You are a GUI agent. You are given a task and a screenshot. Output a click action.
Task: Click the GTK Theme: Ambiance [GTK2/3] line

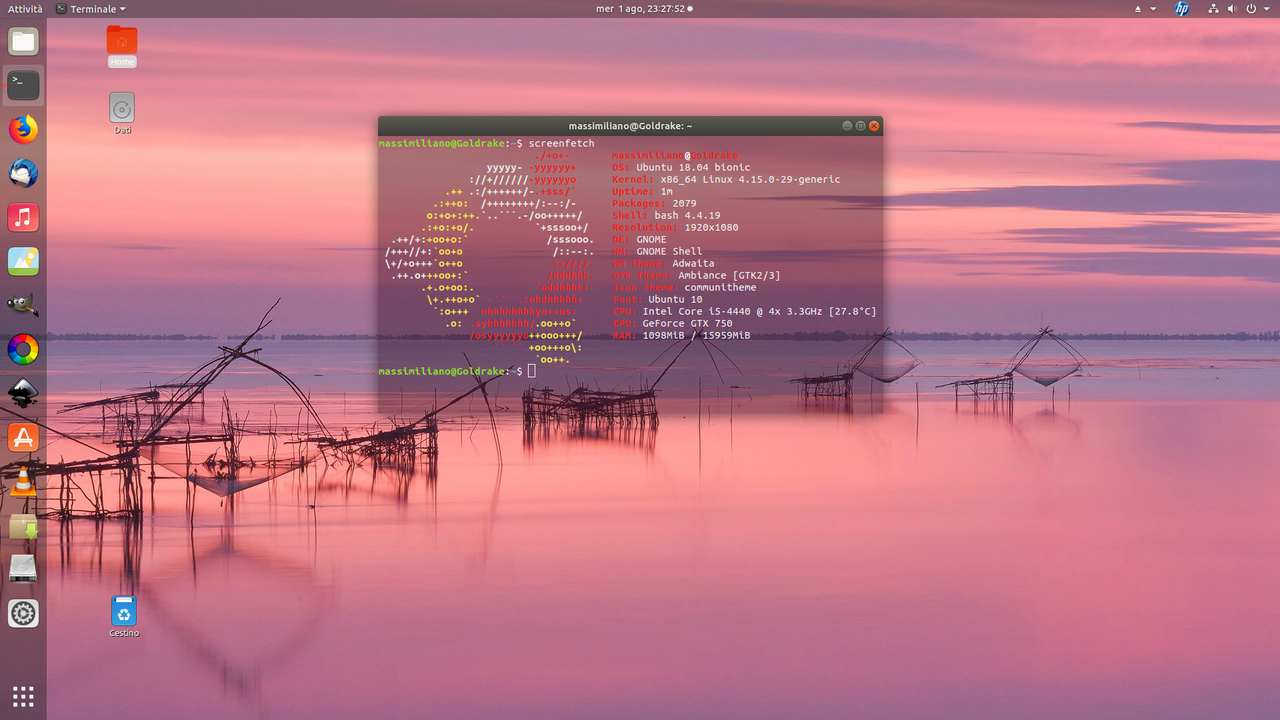[696, 276]
